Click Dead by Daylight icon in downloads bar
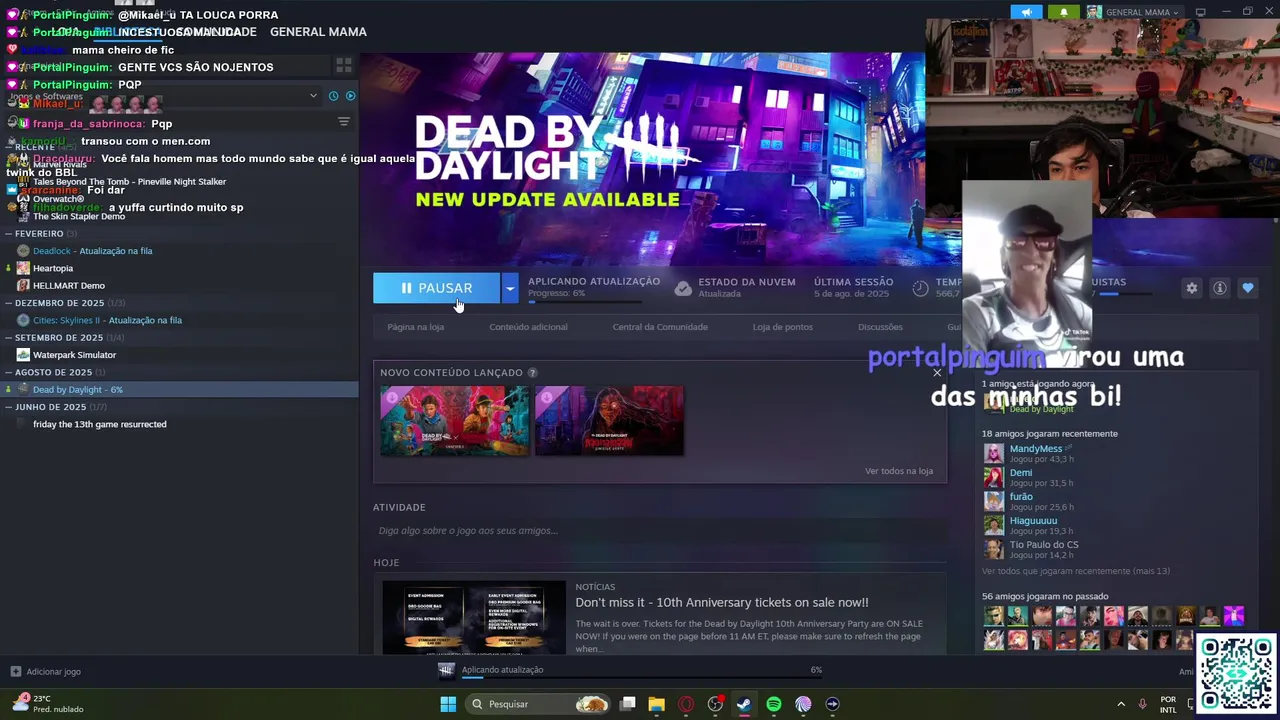This screenshot has height=720, width=1280. point(446,670)
